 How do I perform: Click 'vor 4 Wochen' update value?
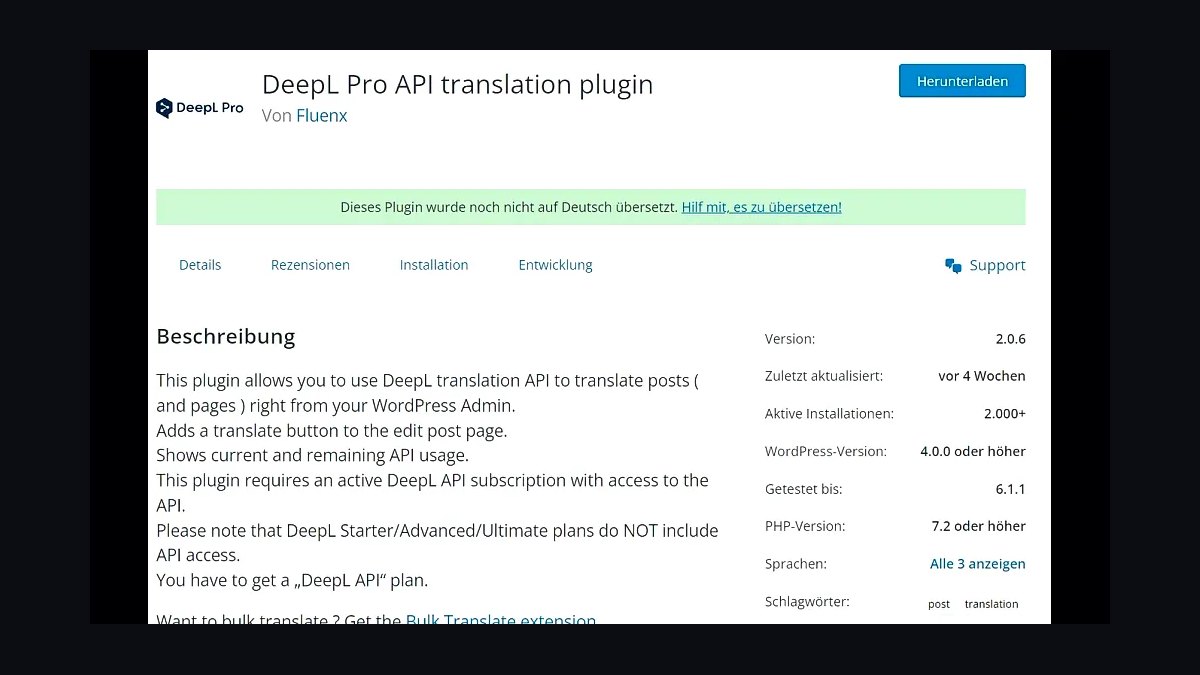982,376
